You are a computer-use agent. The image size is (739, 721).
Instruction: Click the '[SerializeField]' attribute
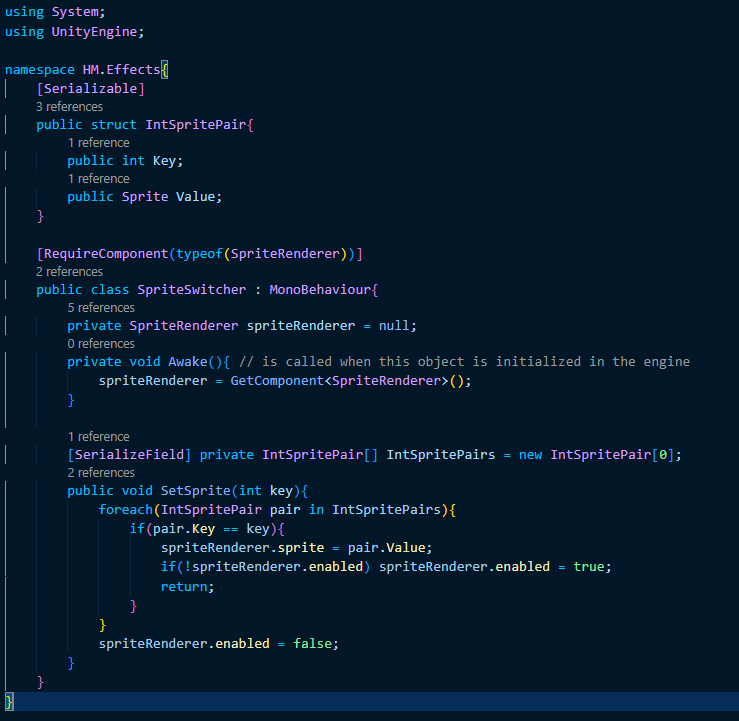pos(129,455)
